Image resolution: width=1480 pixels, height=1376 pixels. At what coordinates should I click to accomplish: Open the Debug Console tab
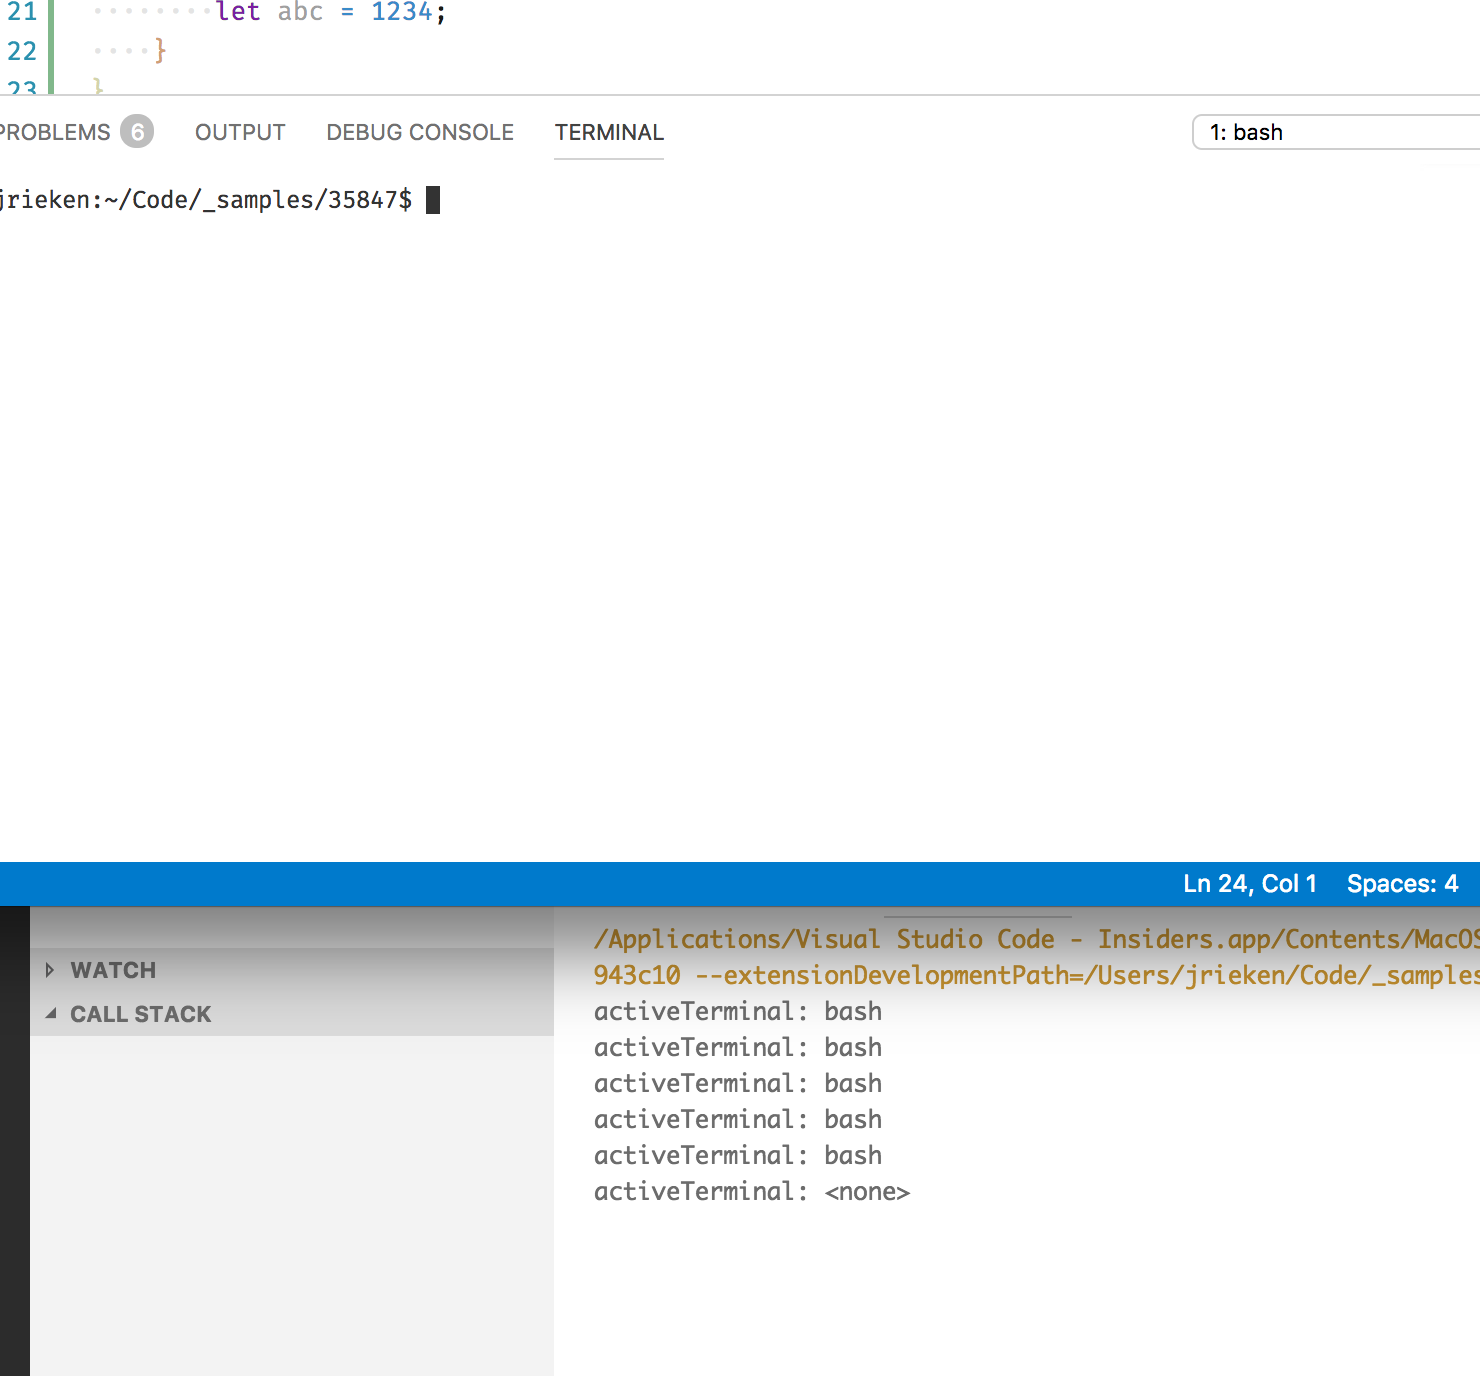pos(419,131)
